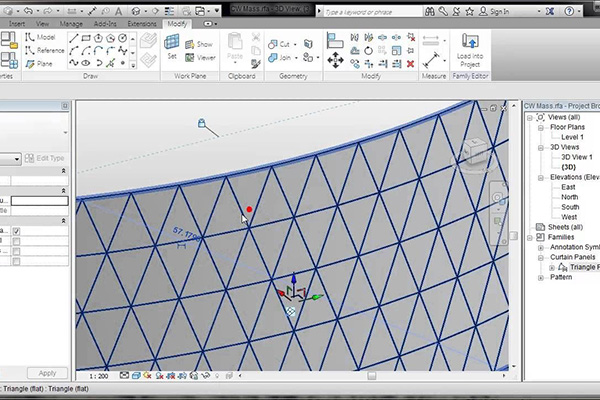Select the Rotate tool
This screenshot has width=600, height=400.
click(368, 51)
